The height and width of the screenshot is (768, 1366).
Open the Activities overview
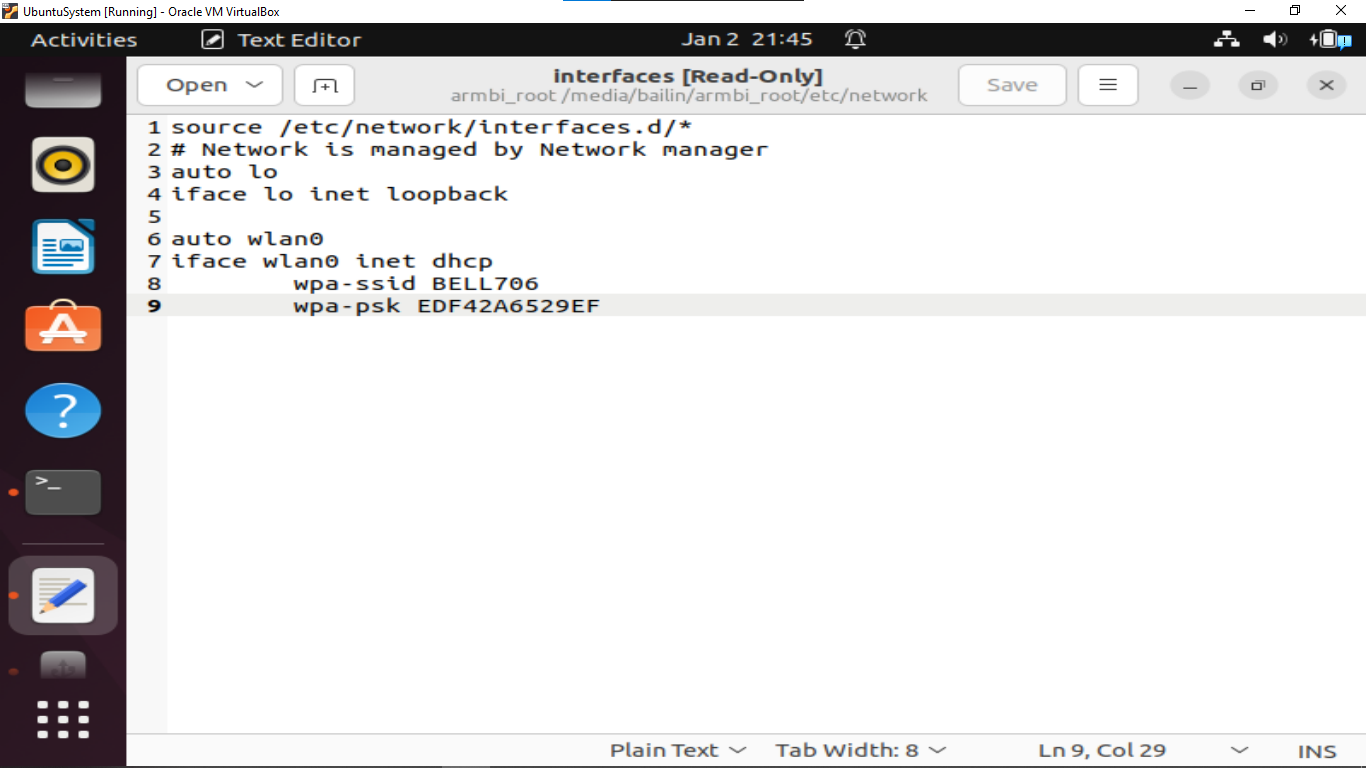[84, 40]
